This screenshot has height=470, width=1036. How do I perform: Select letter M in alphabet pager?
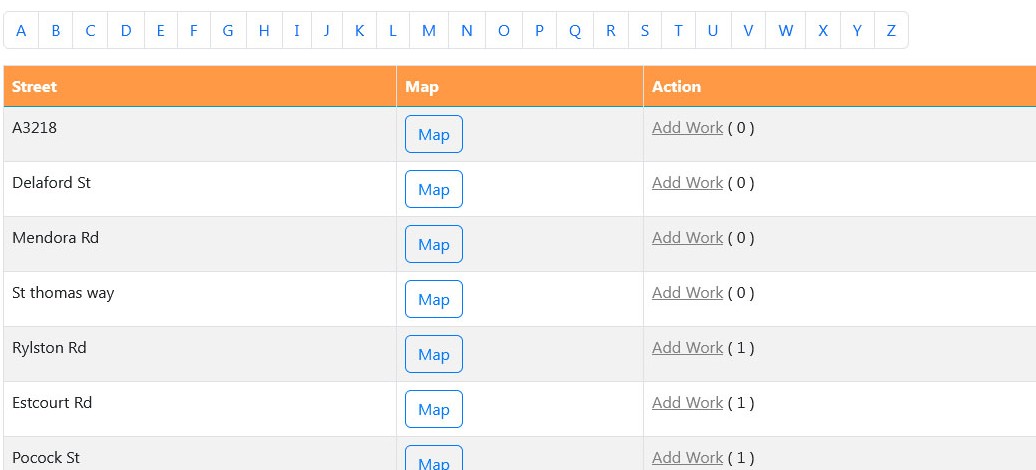pyautogui.click(x=429, y=30)
